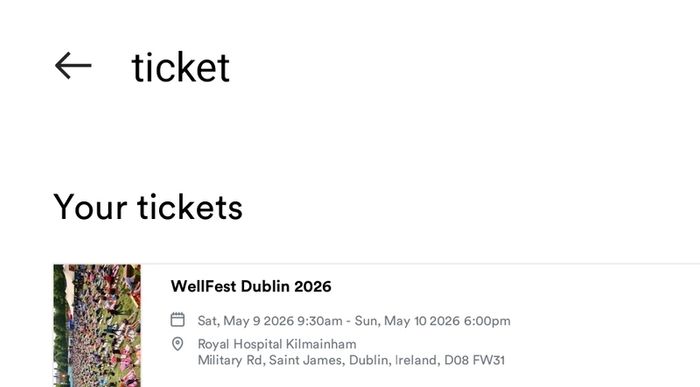The height and width of the screenshot is (387, 700).
Task: Click 'Saint James' in the address line
Action: [x=305, y=360]
